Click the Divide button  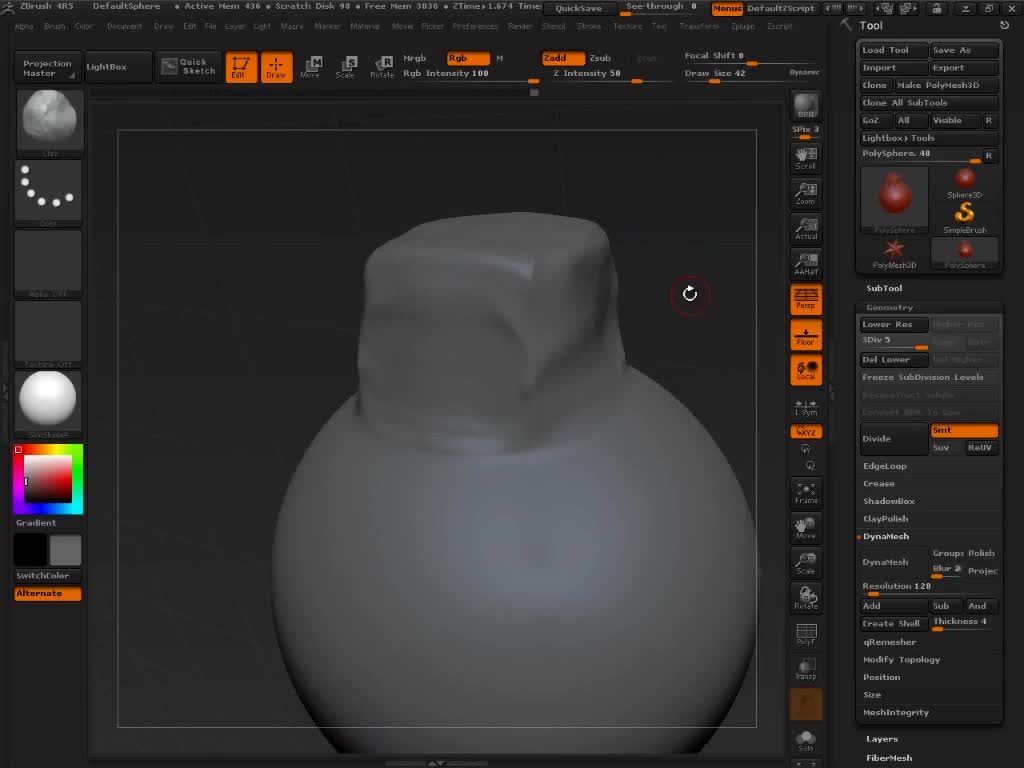[893, 439]
